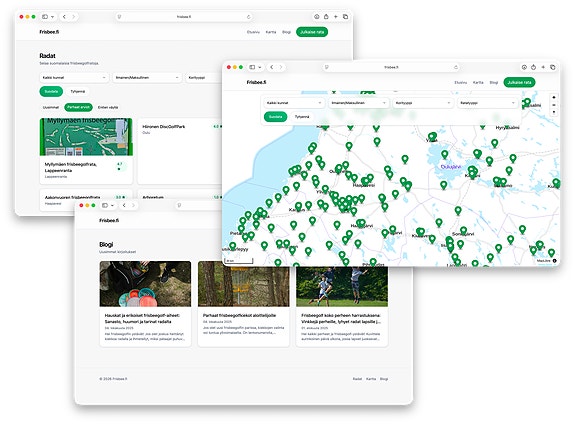Click the reload icon in the map window address bar
Screen dimensions: 575x424
(x=456, y=67)
